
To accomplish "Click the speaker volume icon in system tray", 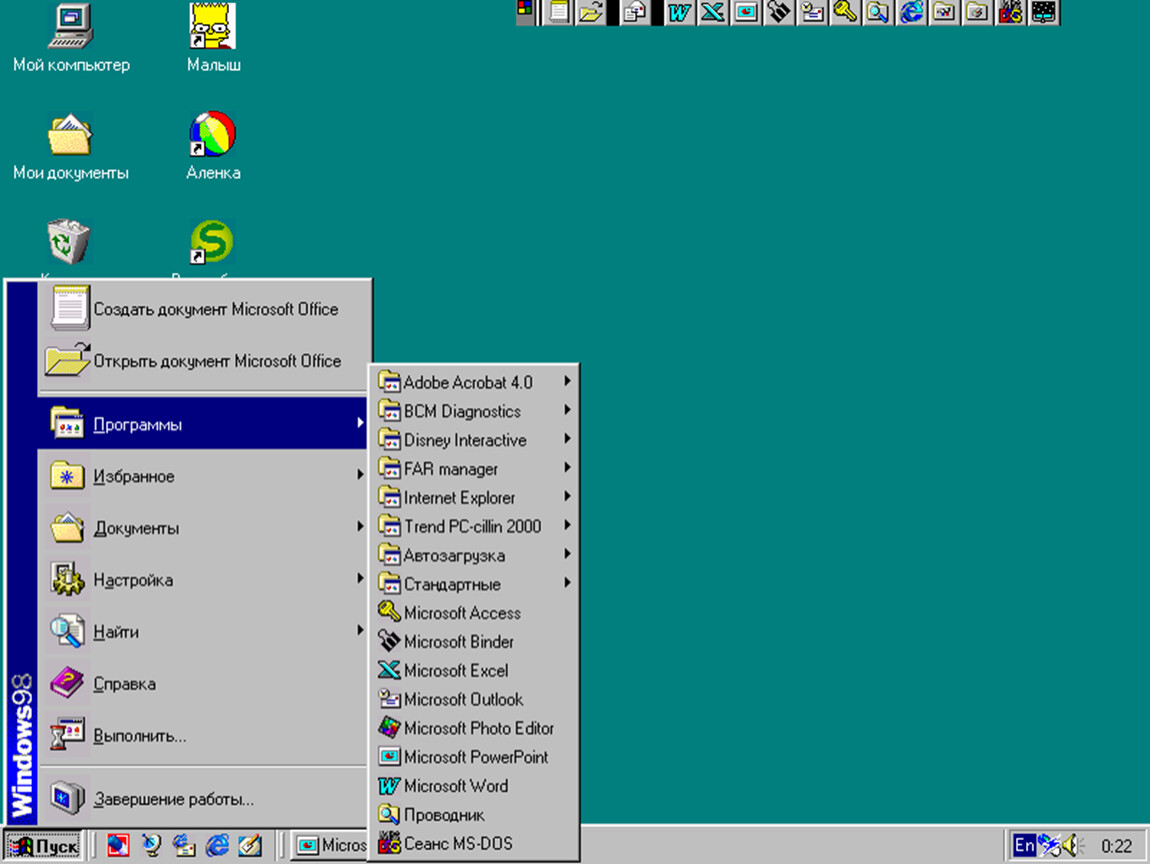I will pyautogui.click(x=1072, y=846).
